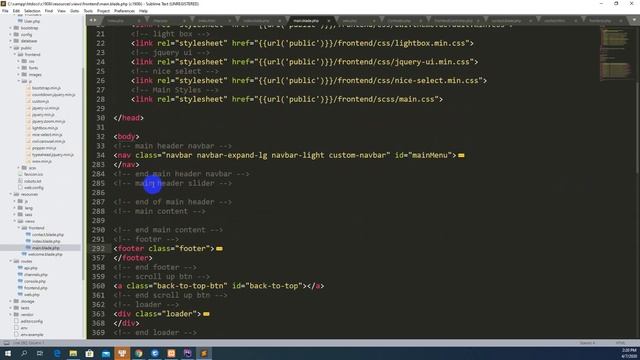Screen dimensions: 640x360
Task: Open the Goto menu
Action: pyautogui.click(x=74, y=11)
